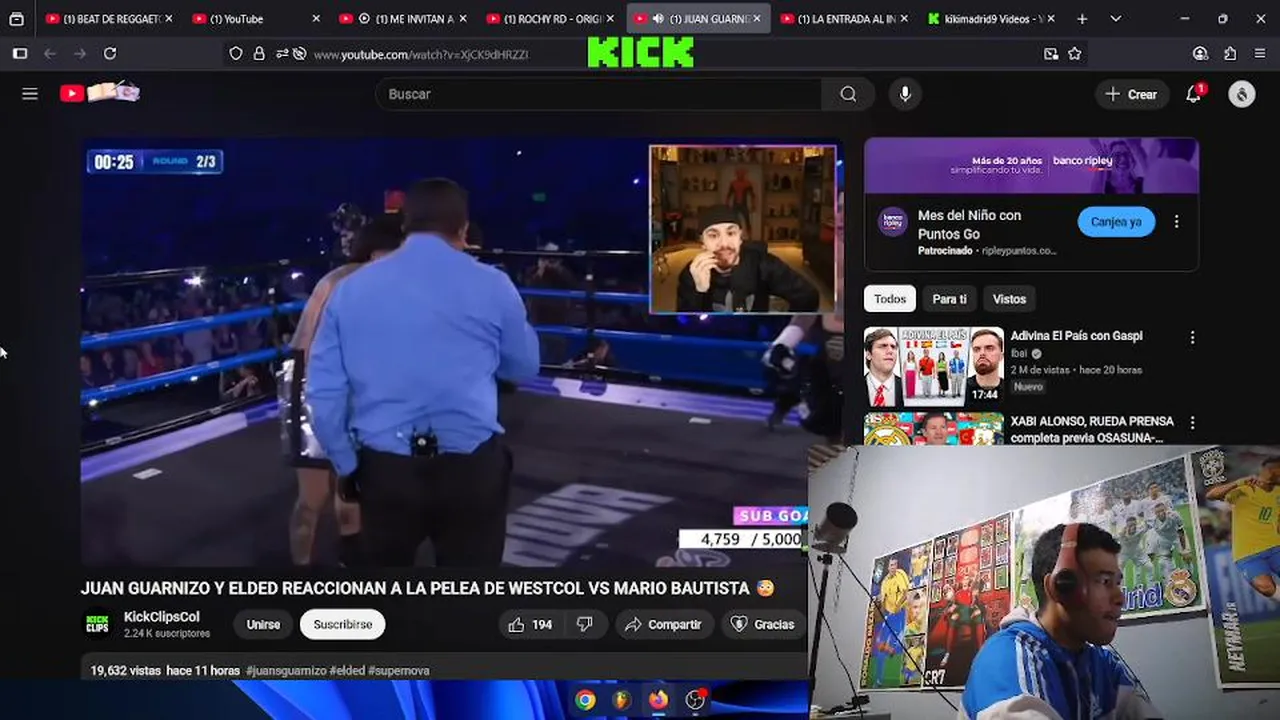Screen dimensions: 1280x720
Task: Open the Firefox account icon in toolbar
Action: (1200, 54)
